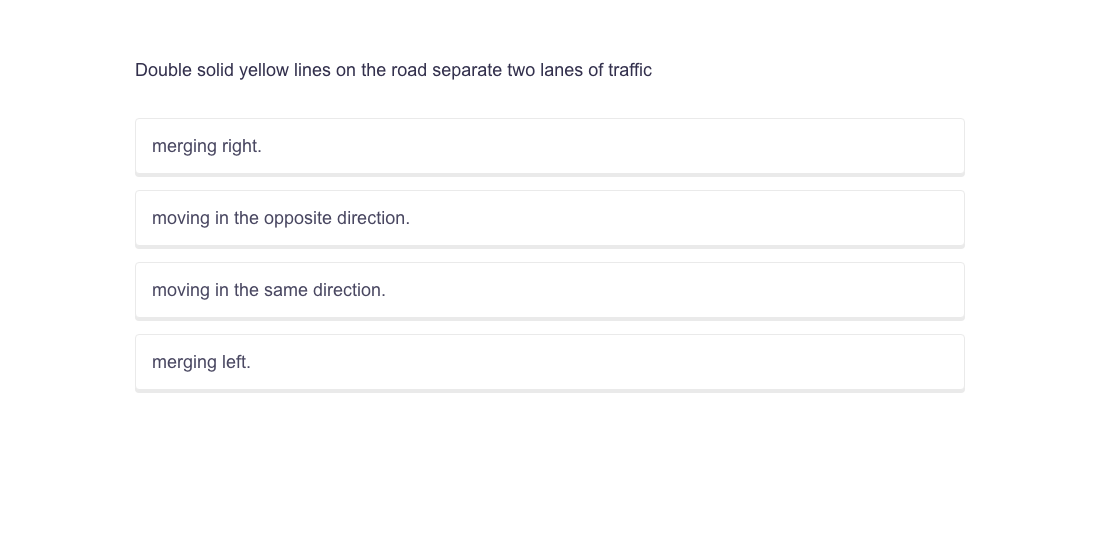This screenshot has width=1100, height=550.
Task: Click the 'merging right.' answer text
Action: point(207,146)
